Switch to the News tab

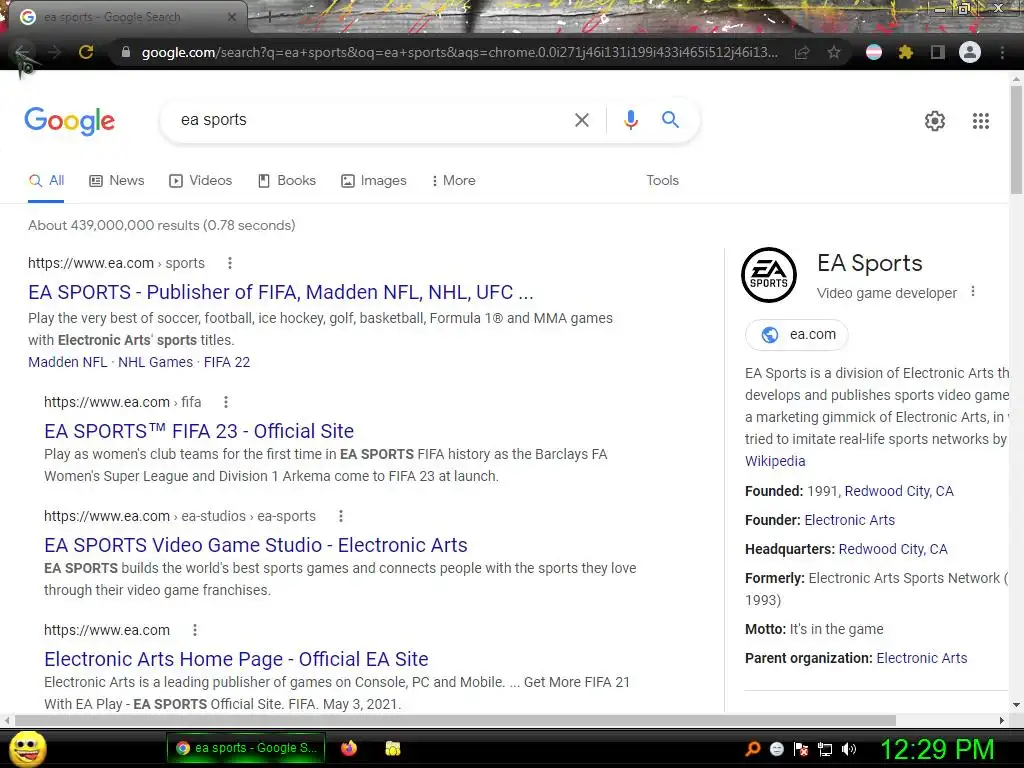[x=117, y=181]
